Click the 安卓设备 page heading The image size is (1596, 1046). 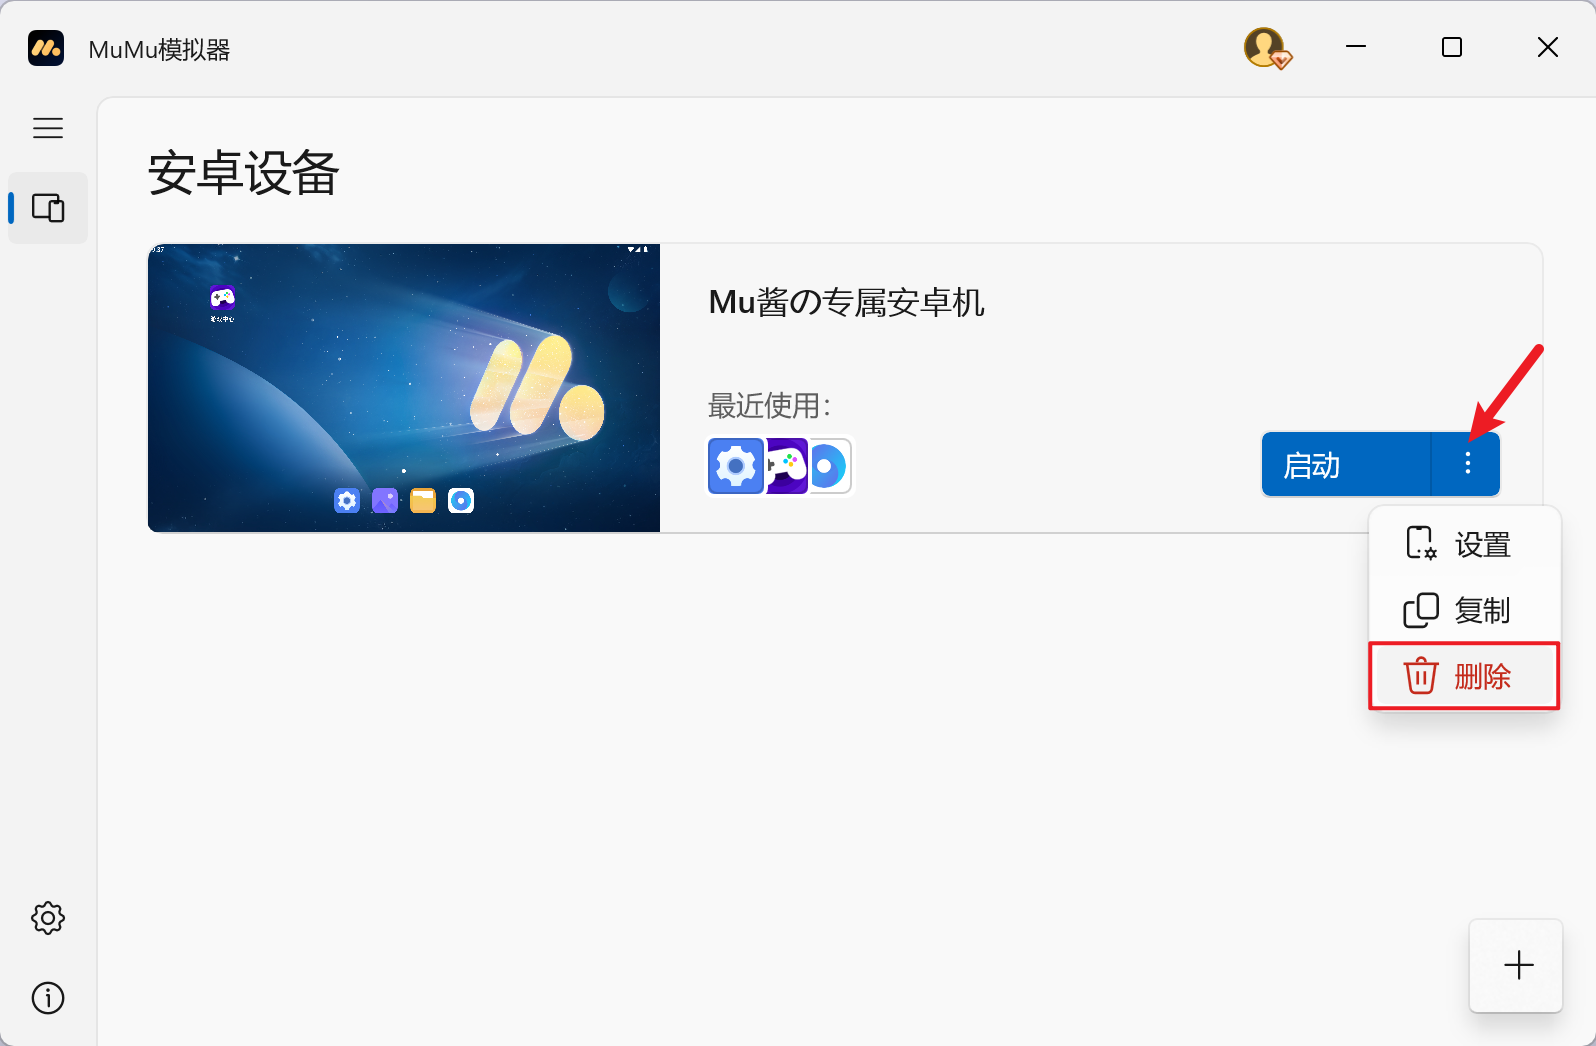[244, 173]
